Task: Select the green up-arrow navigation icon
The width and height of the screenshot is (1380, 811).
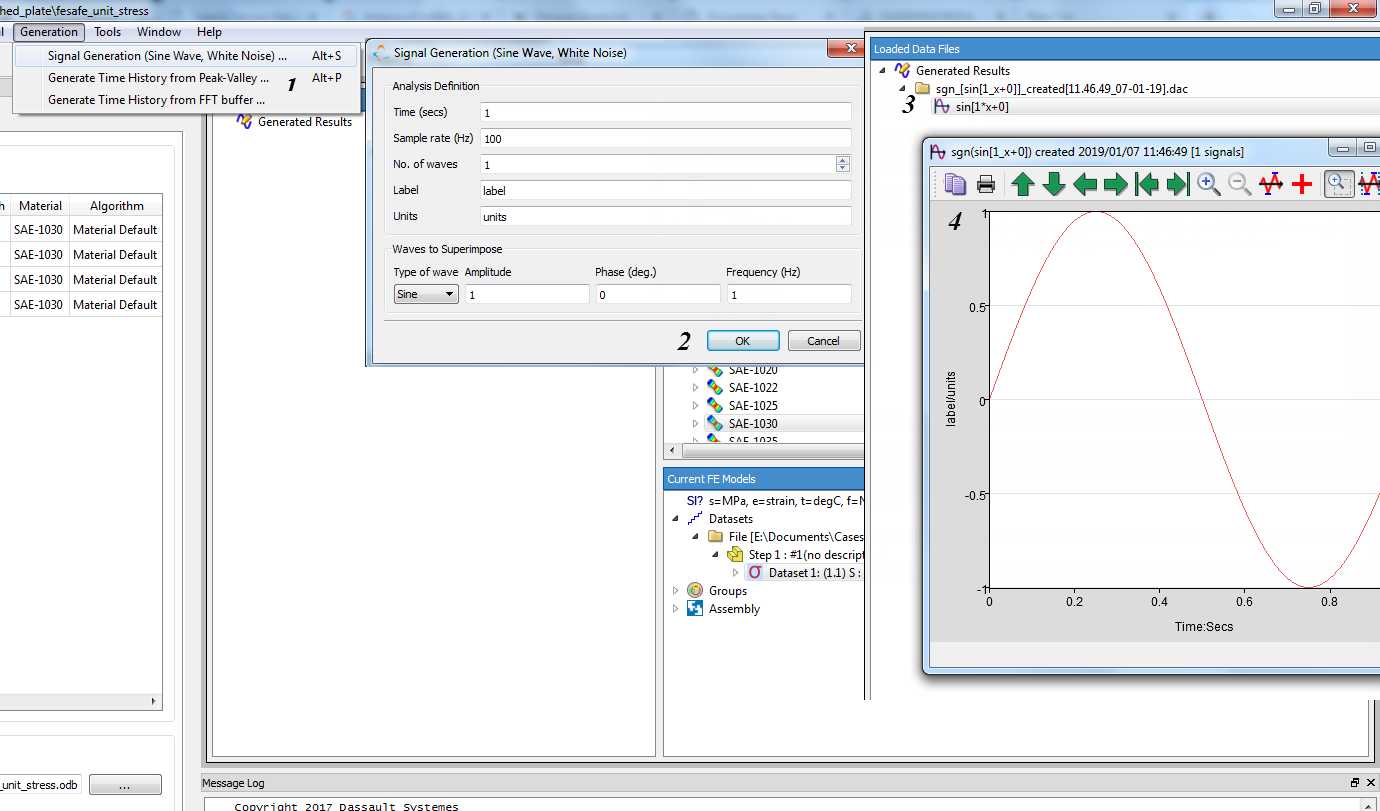Action: (1023, 184)
